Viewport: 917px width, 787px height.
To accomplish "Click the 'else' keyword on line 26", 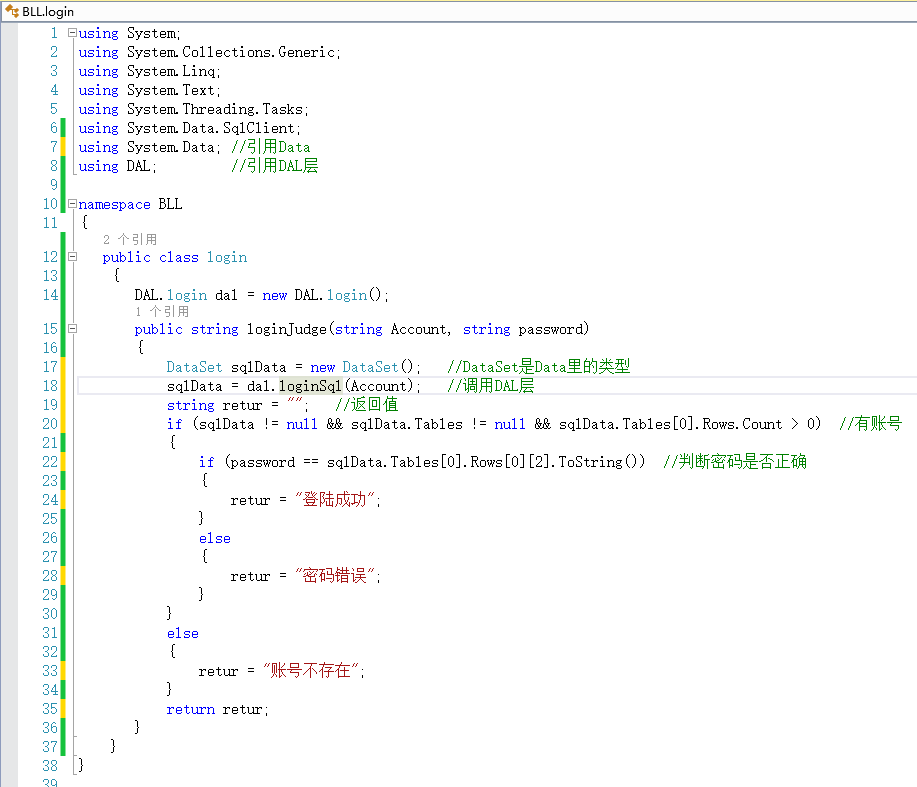I will [215, 538].
